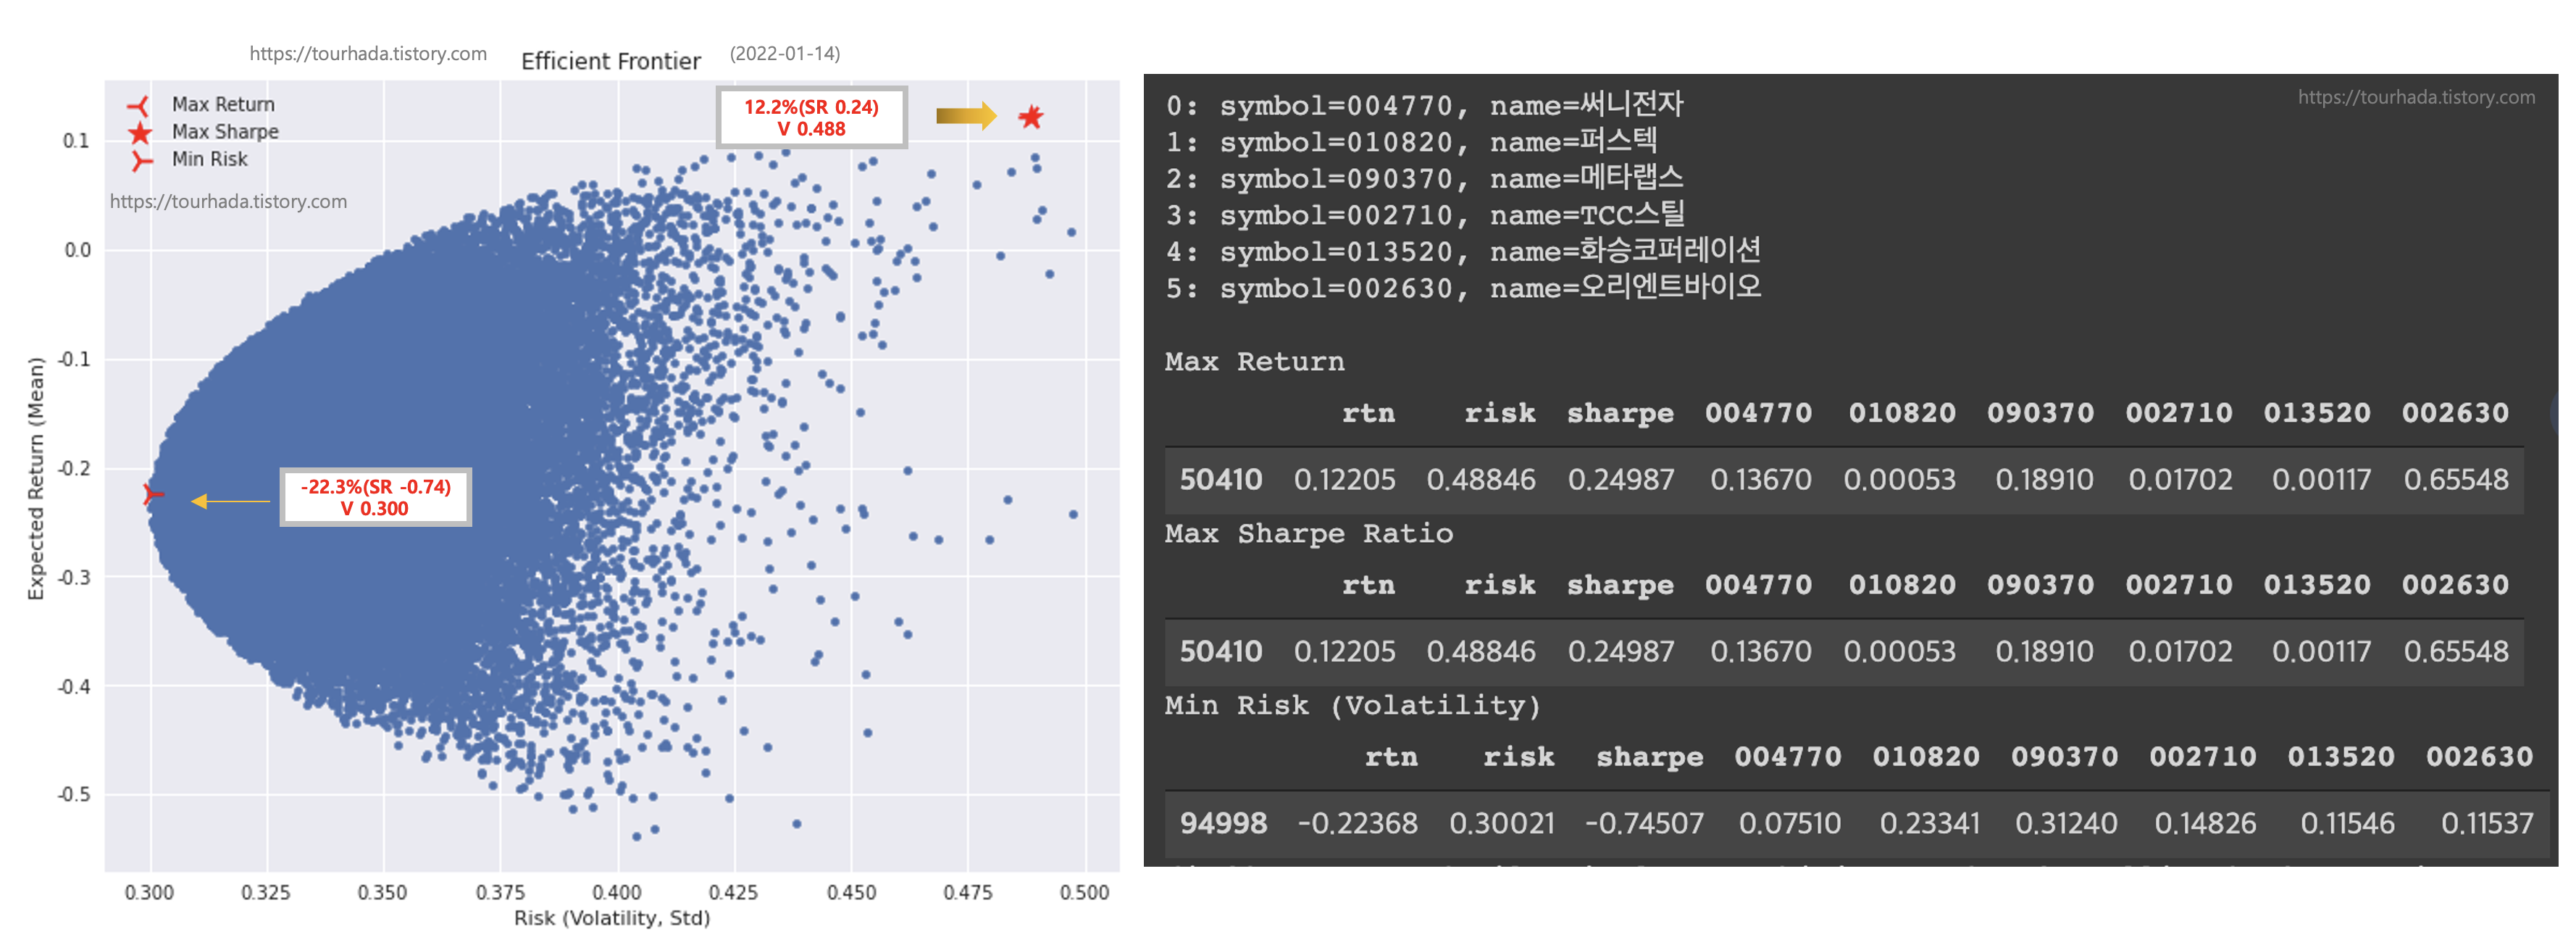2576x945 pixels.
Task: Click Min Risk legend marker icon
Action: pos(141,160)
